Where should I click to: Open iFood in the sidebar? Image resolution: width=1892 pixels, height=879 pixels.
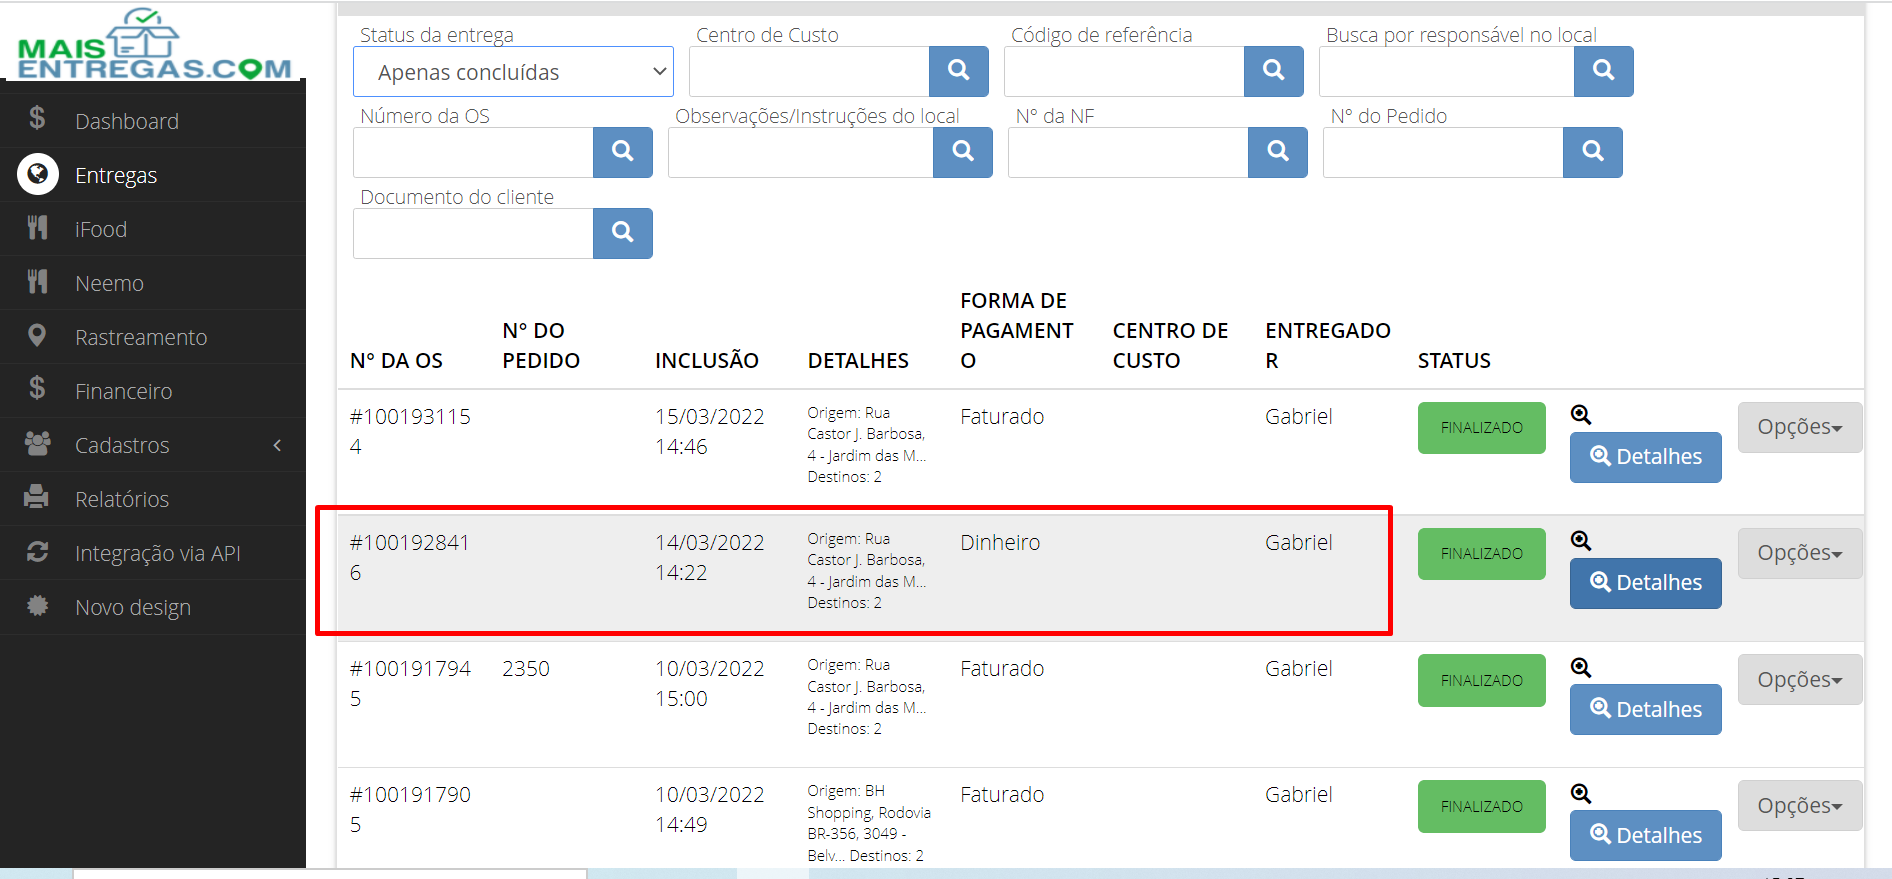(x=153, y=229)
